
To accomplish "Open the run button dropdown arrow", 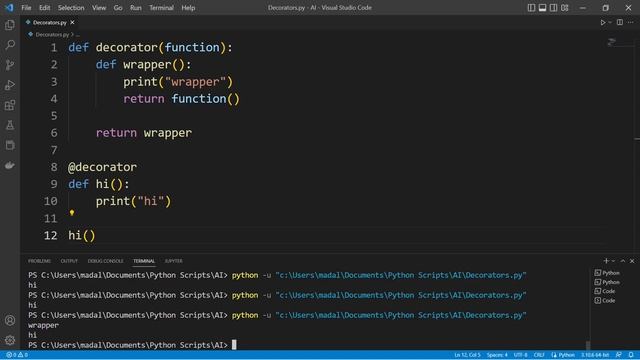I will point(610,22).
